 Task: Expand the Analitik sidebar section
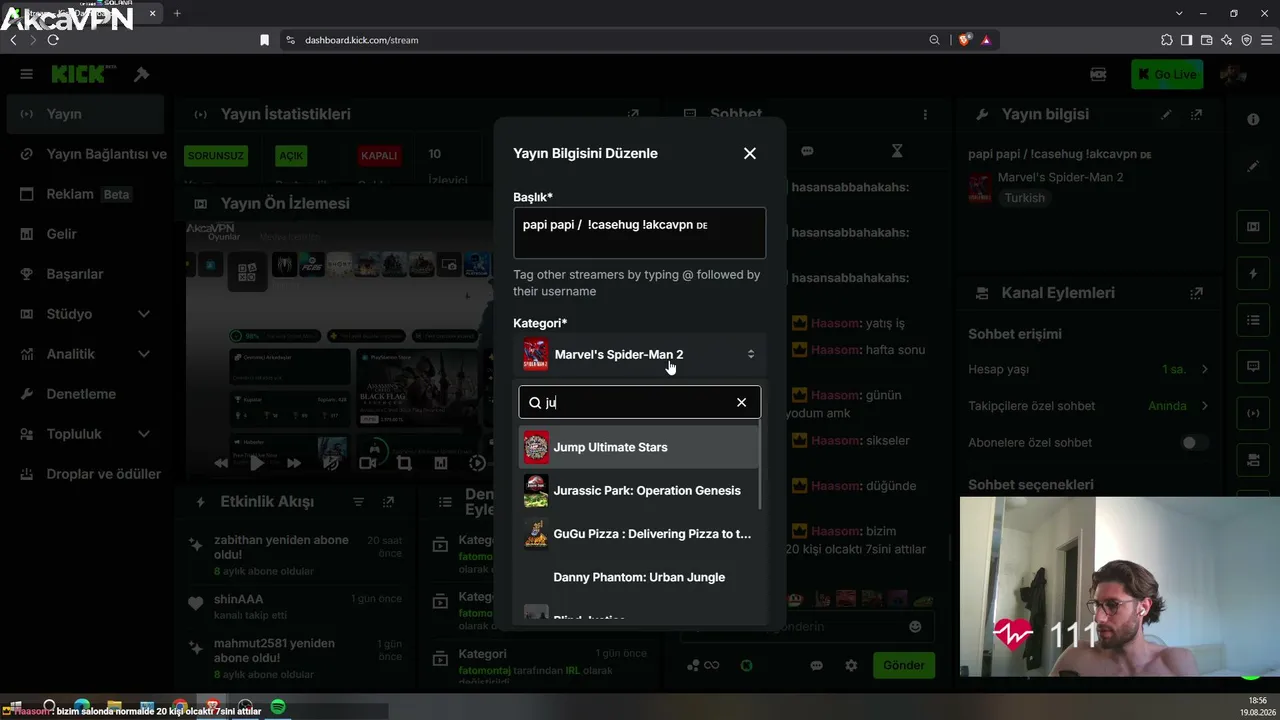click(x=85, y=354)
